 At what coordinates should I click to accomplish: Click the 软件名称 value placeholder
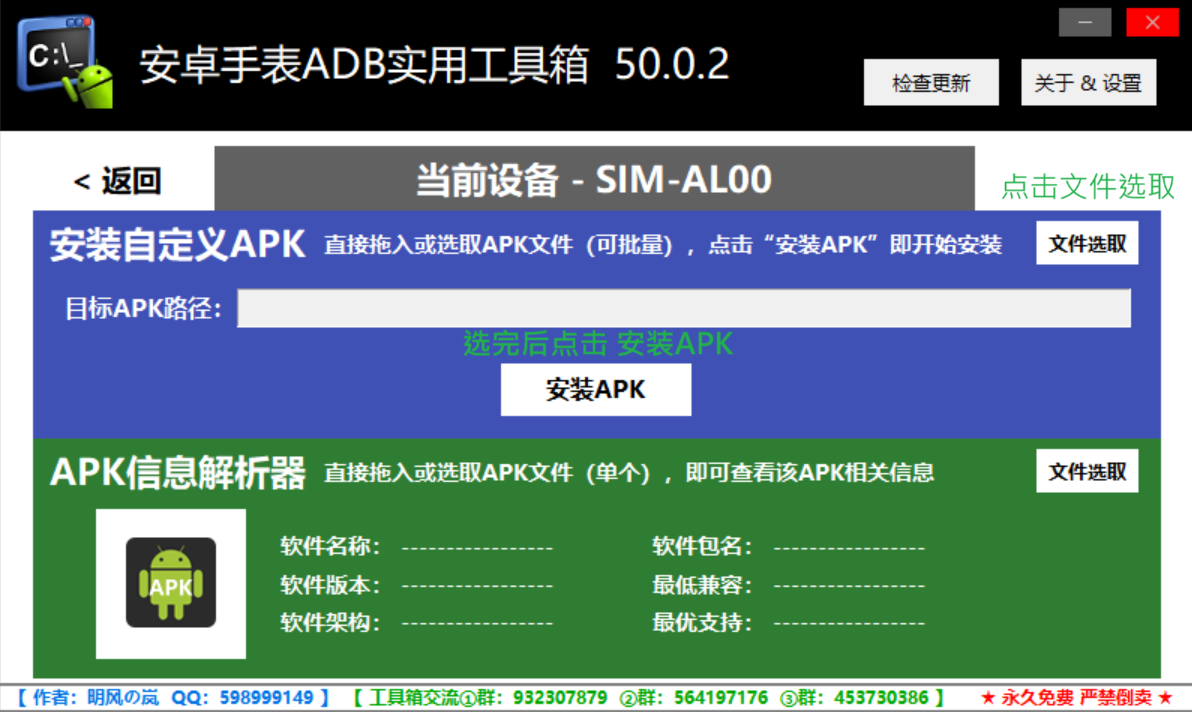tap(477, 548)
